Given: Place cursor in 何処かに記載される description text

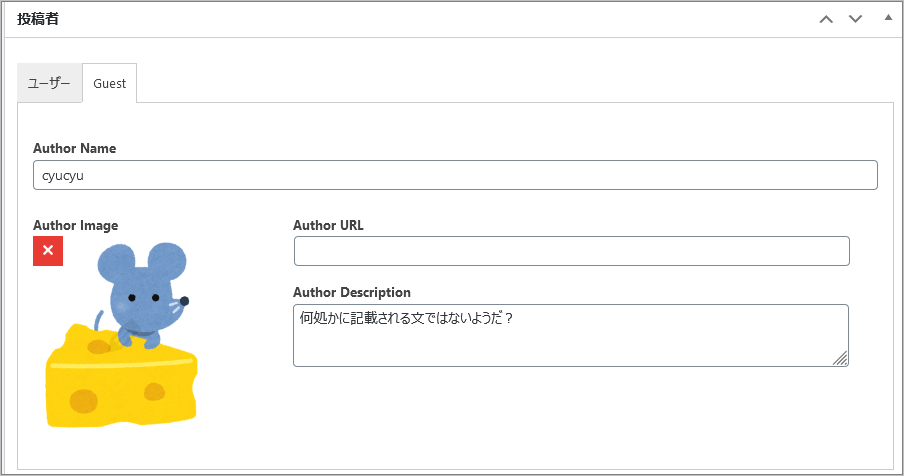Looking at the screenshot, I should click(406, 318).
